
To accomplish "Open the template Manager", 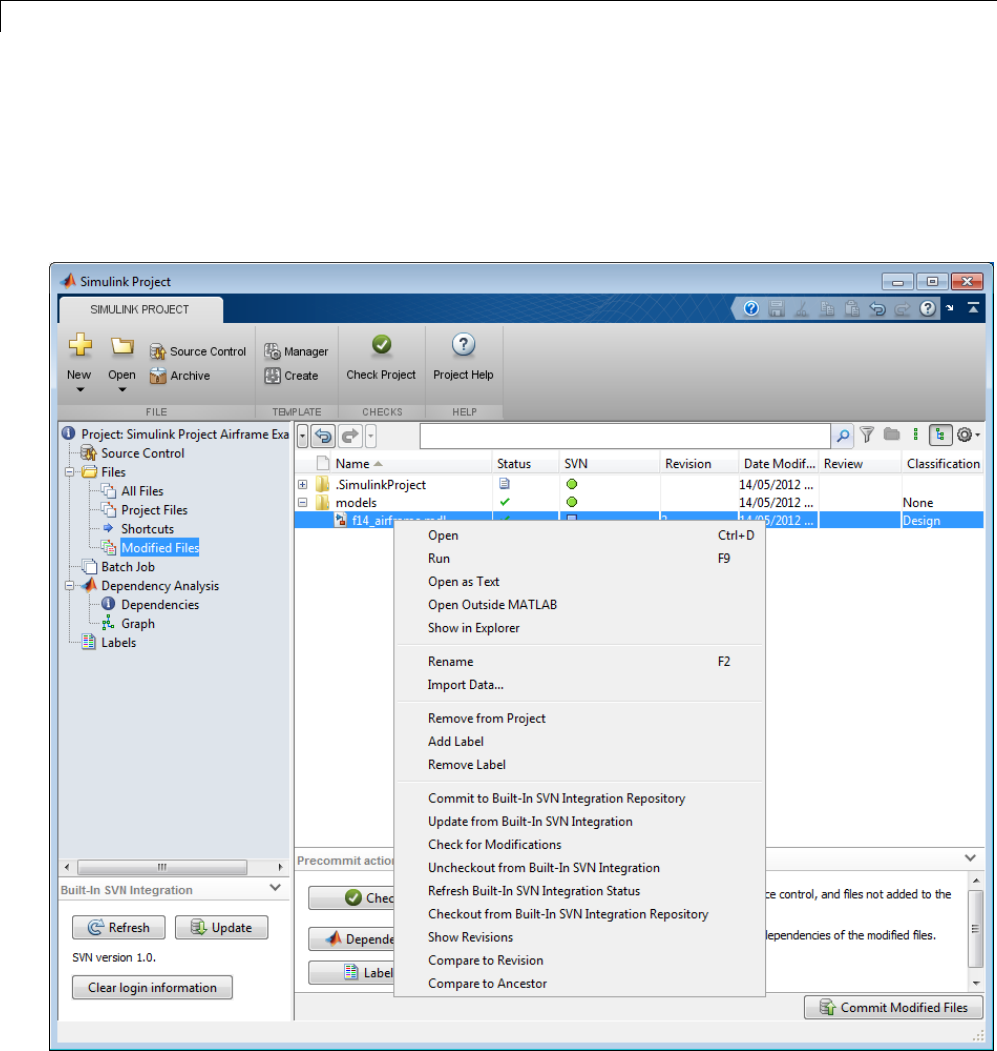I will (x=296, y=351).
